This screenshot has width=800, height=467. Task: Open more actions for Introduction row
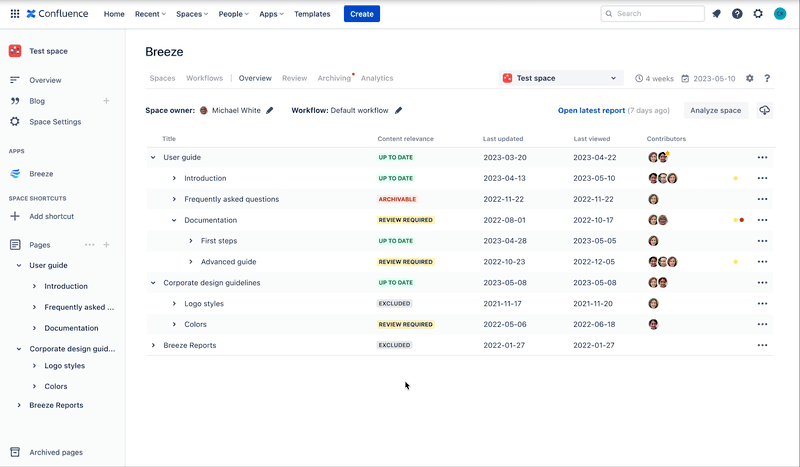[762, 178]
